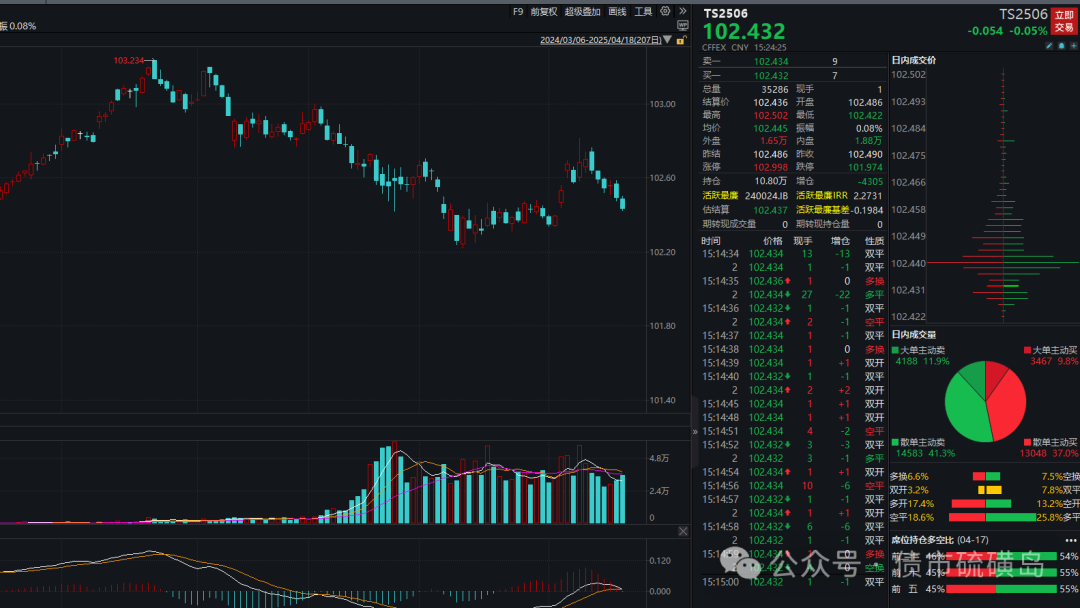The height and width of the screenshot is (608, 1080).
Task: Open the chart settings gear icon
Action: pyautogui.click(x=665, y=11)
